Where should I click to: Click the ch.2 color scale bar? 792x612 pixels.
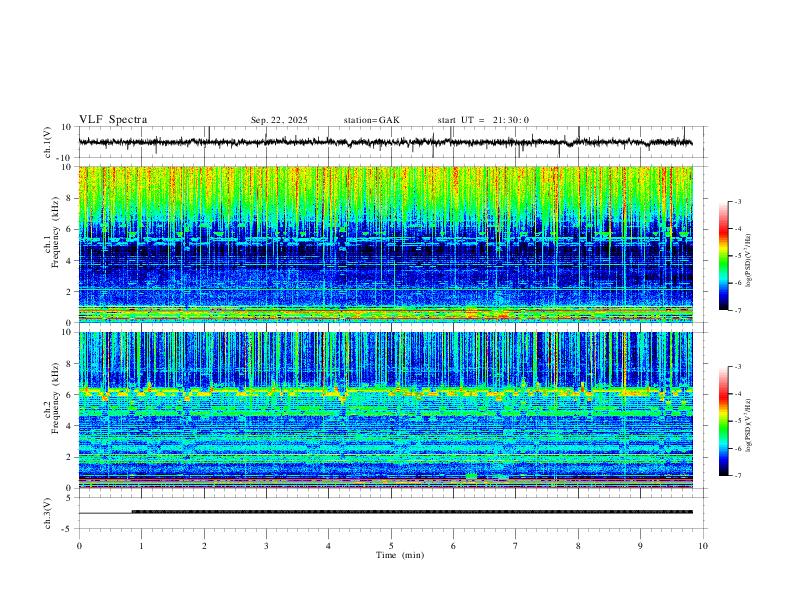point(723,421)
